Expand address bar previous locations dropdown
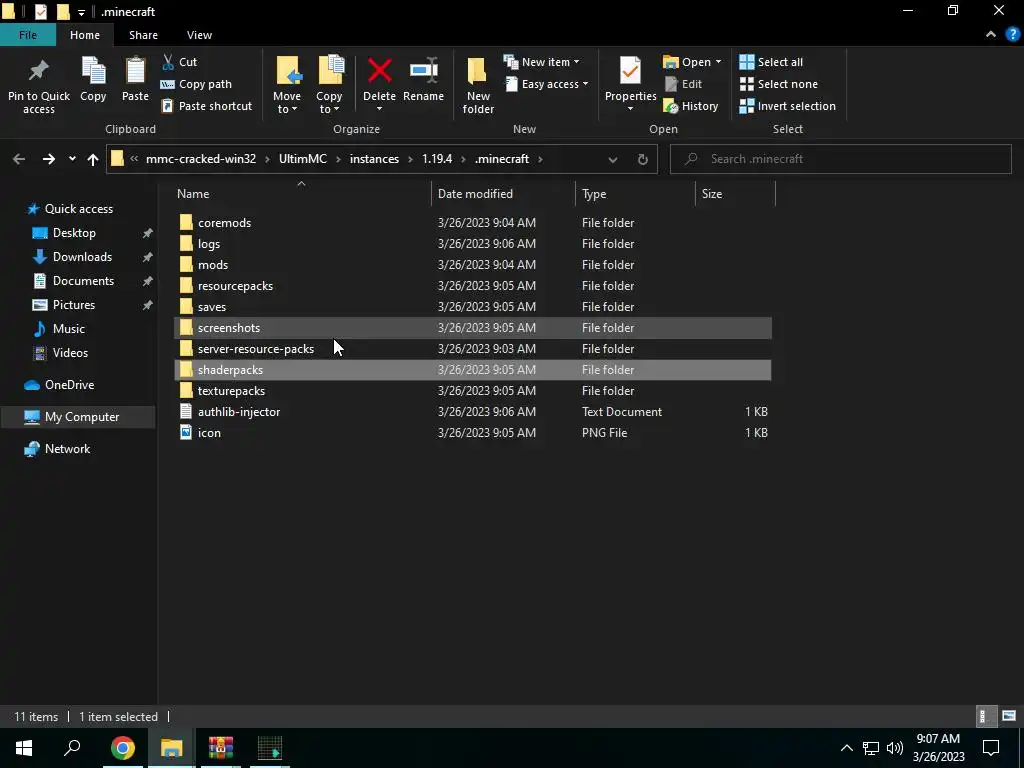Image resolution: width=1024 pixels, height=768 pixels. tap(613, 159)
